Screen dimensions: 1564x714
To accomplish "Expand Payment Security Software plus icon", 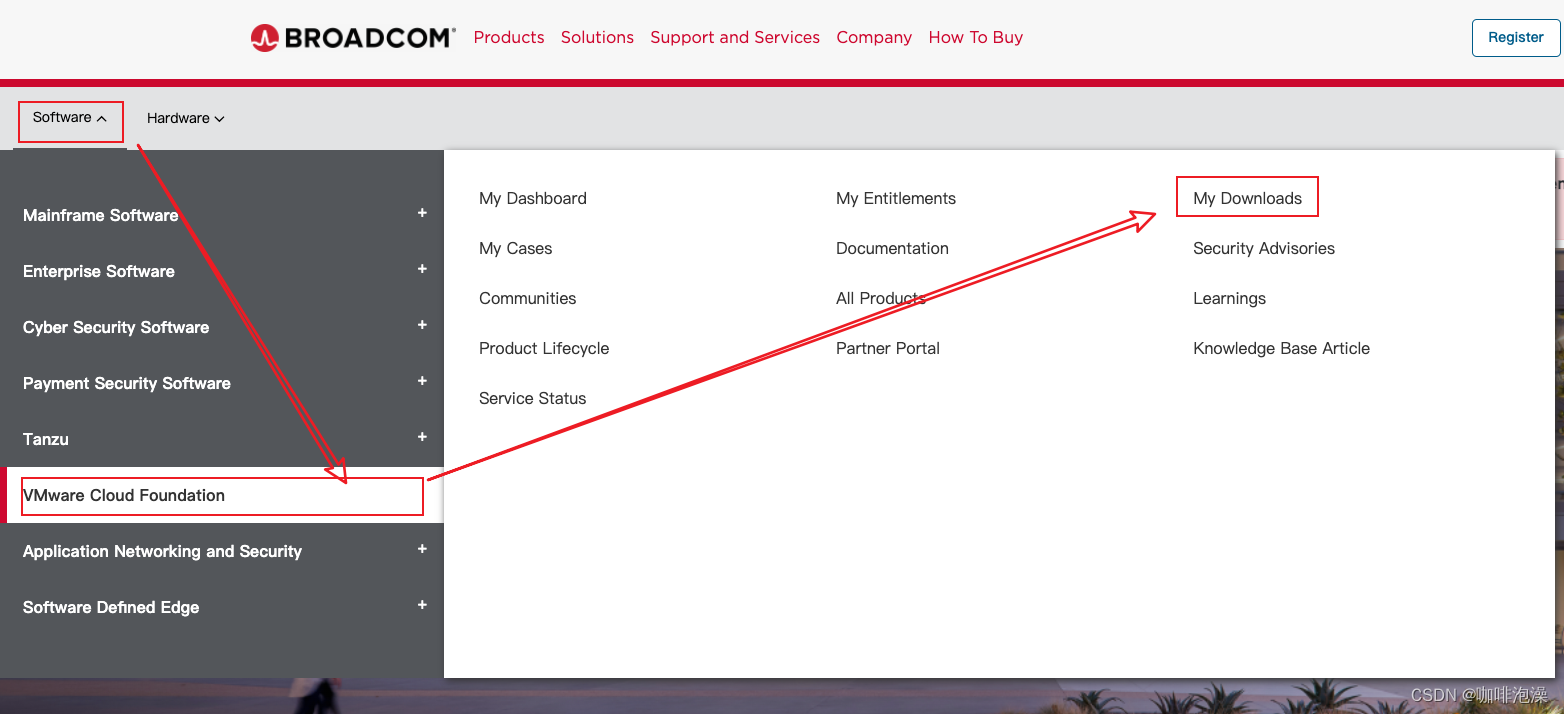I will 422,381.
